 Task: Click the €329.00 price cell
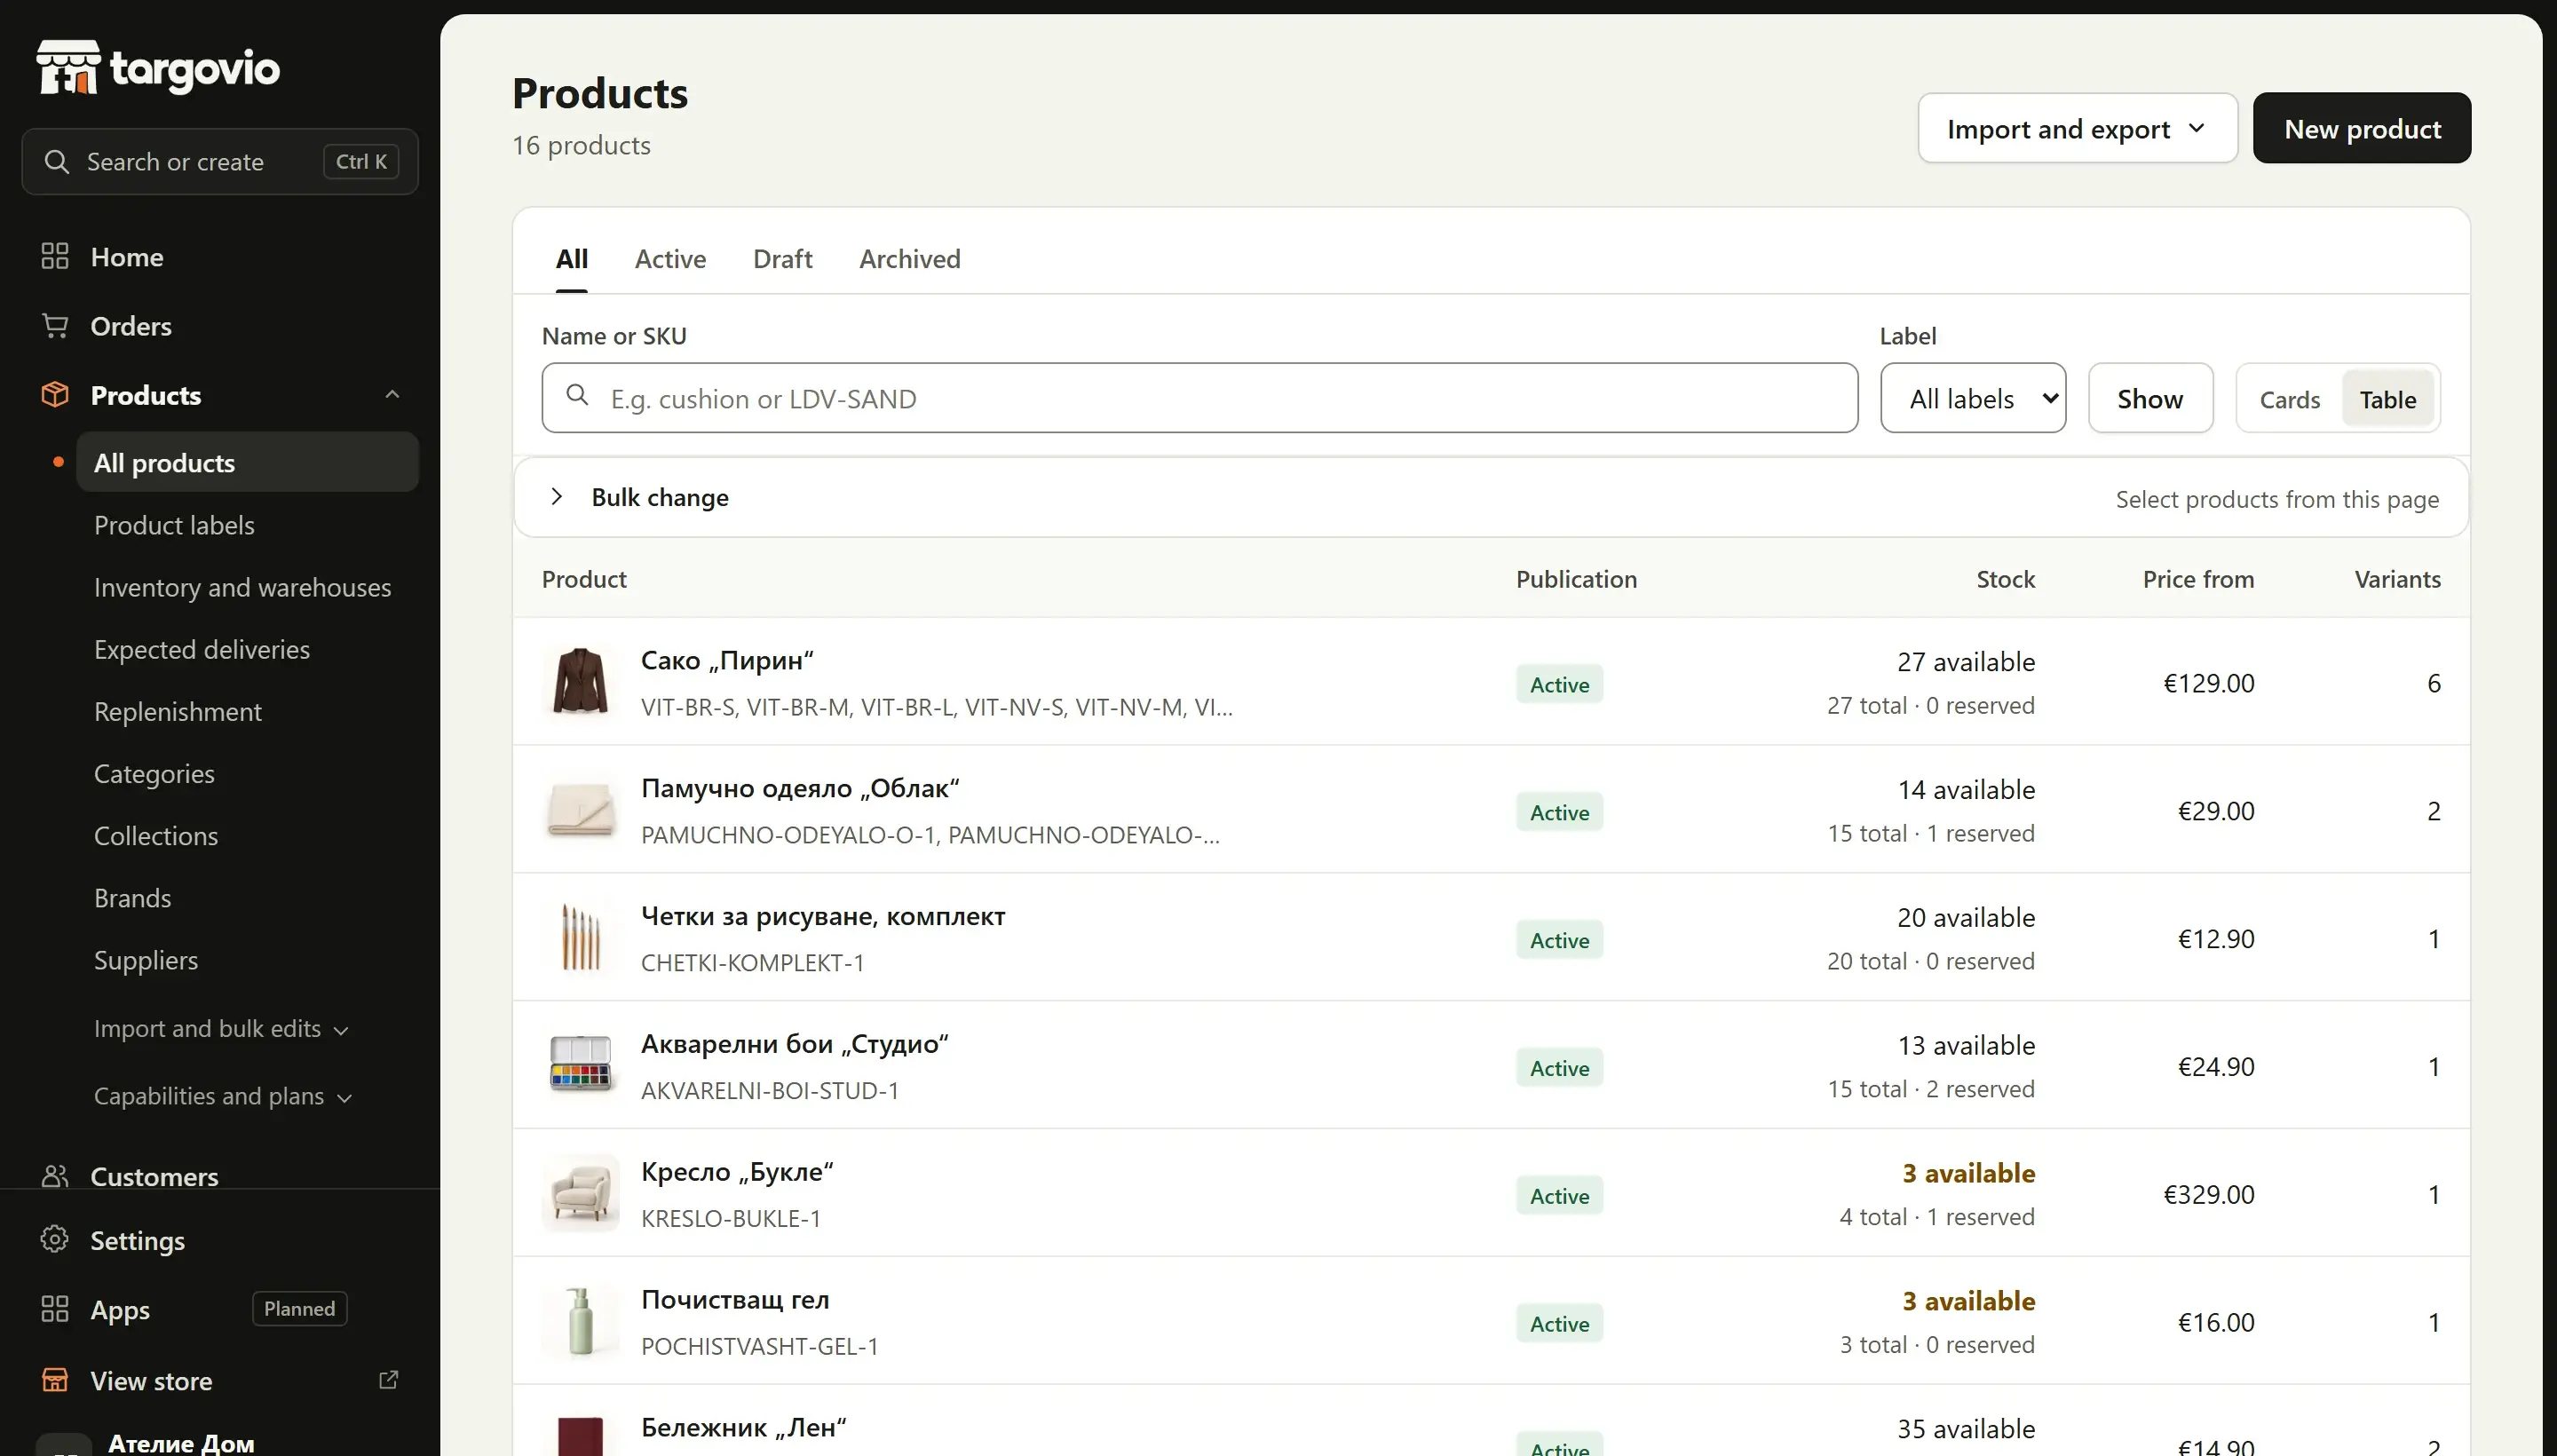[2208, 1195]
